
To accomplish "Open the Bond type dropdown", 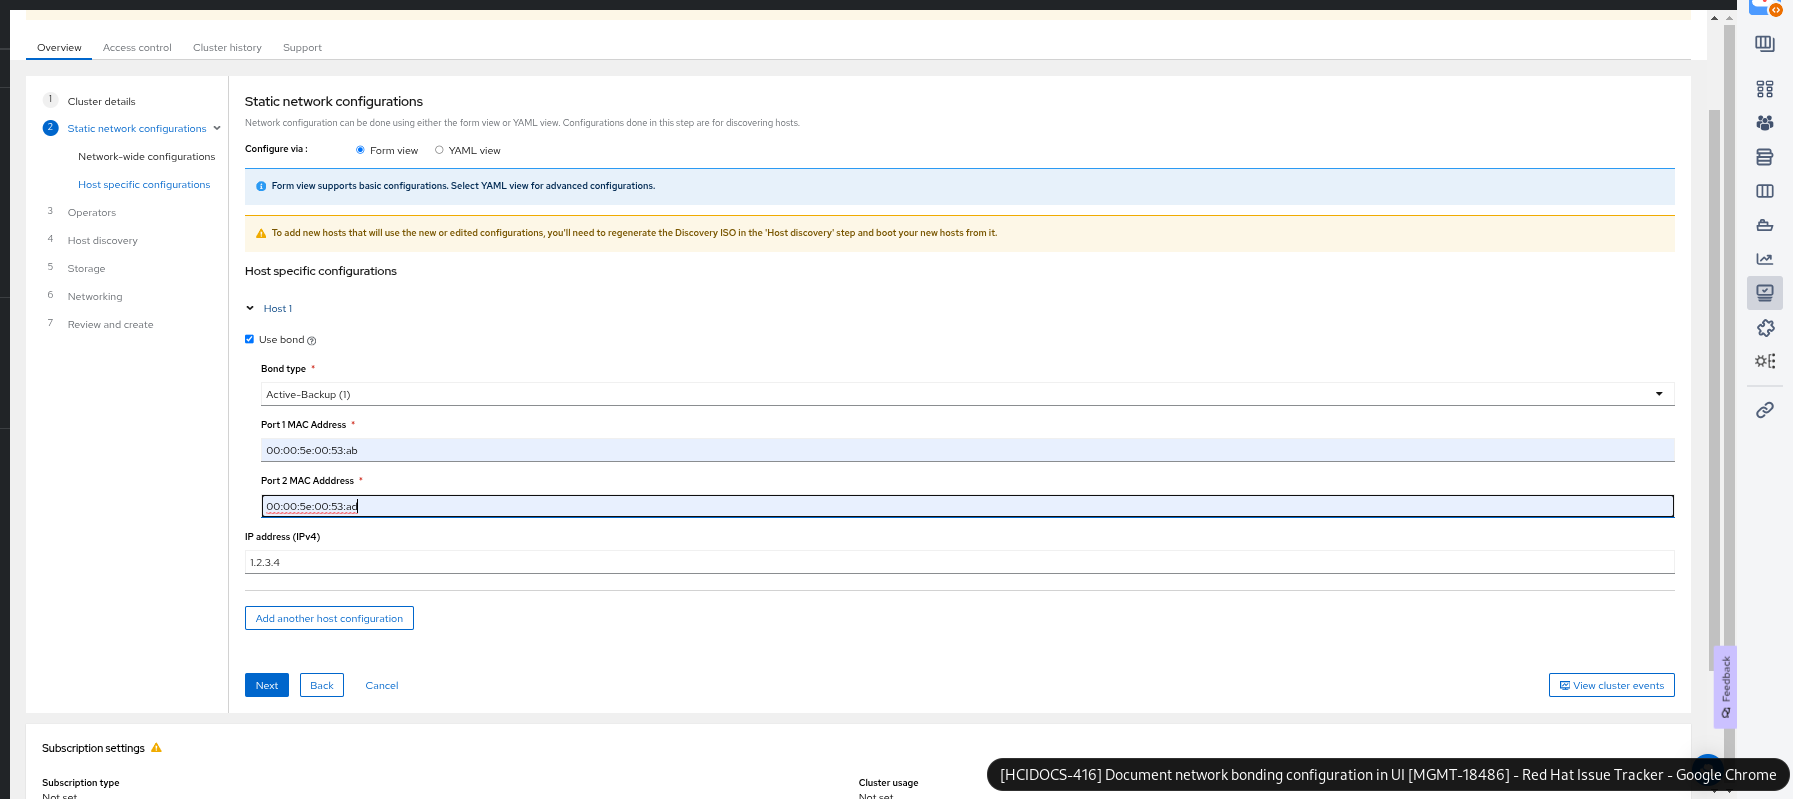I will click(967, 394).
